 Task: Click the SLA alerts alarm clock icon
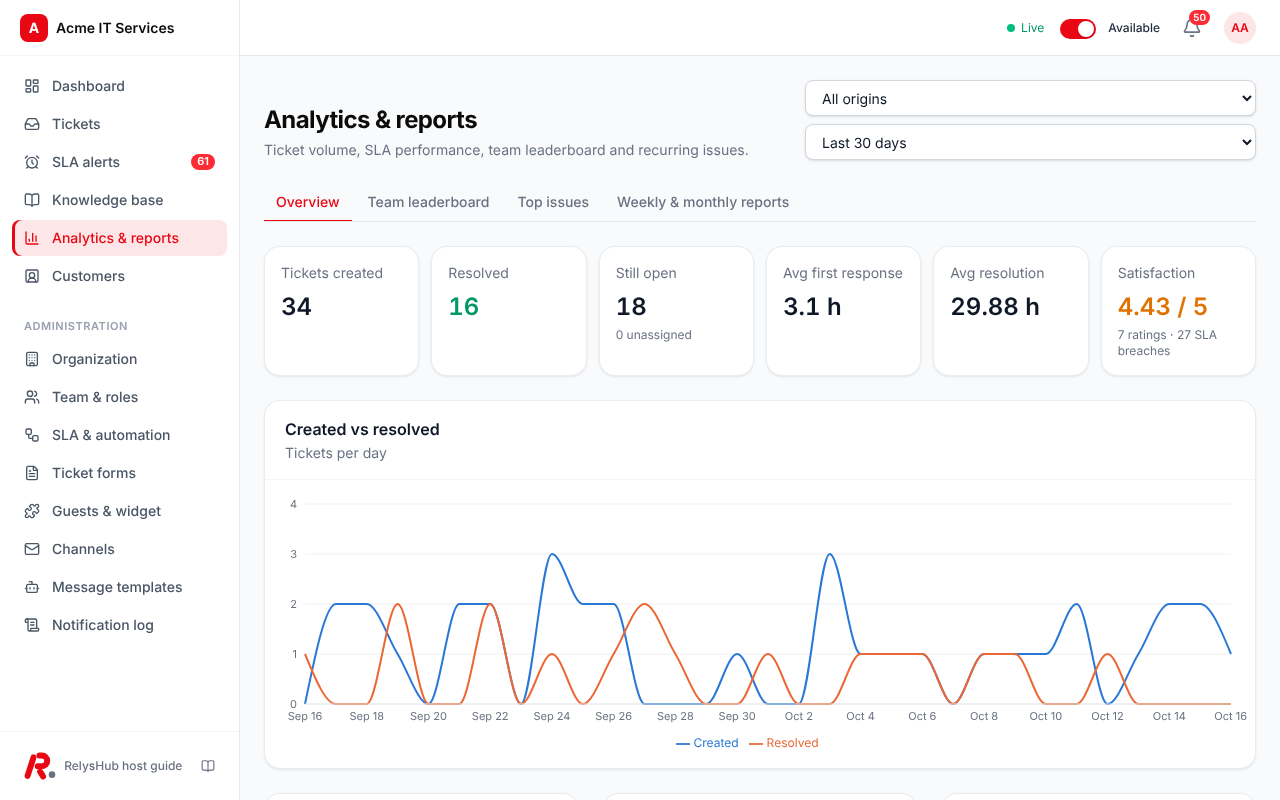tap(32, 162)
